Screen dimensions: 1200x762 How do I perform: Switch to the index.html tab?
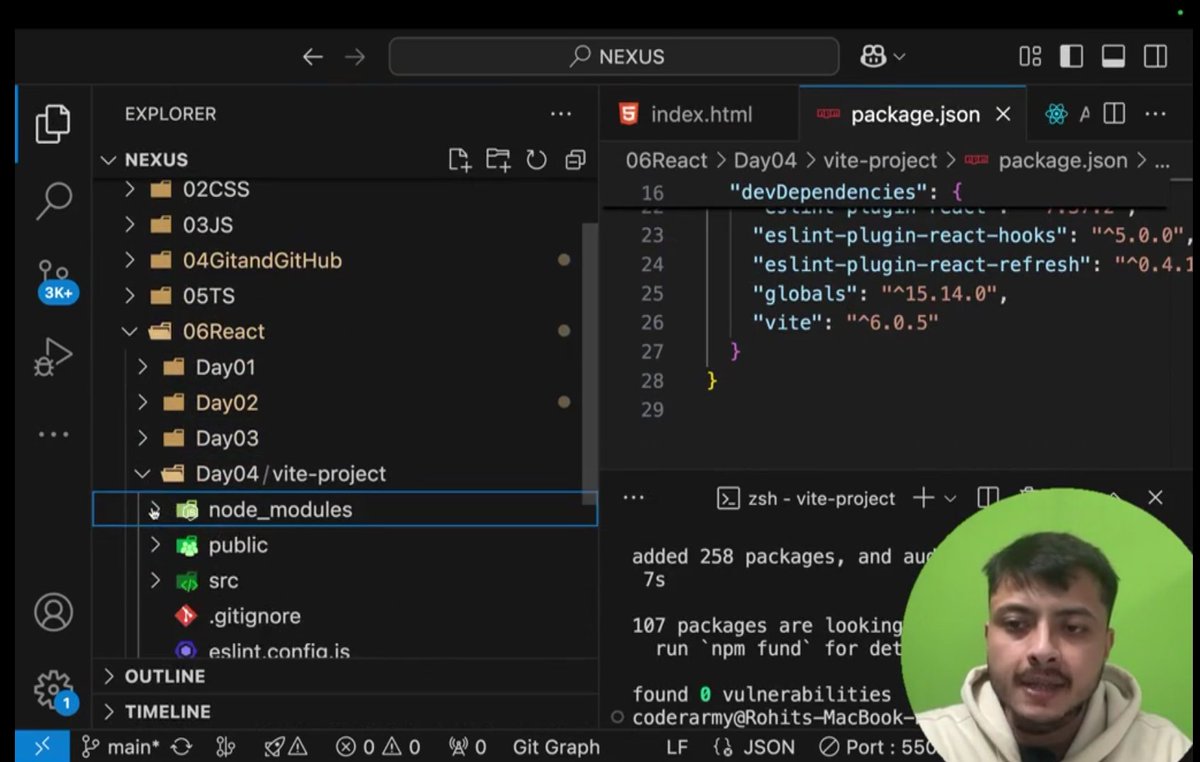coord(699,114)
